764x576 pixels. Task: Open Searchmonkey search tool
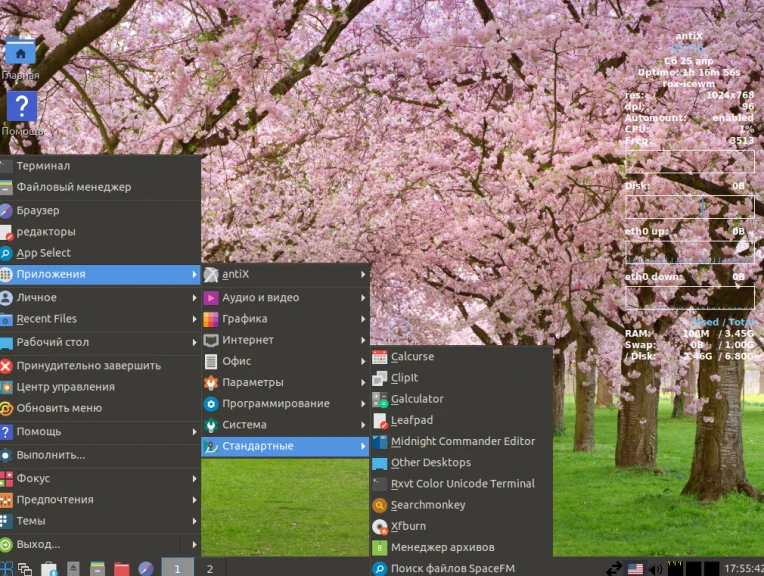[427, 505]
